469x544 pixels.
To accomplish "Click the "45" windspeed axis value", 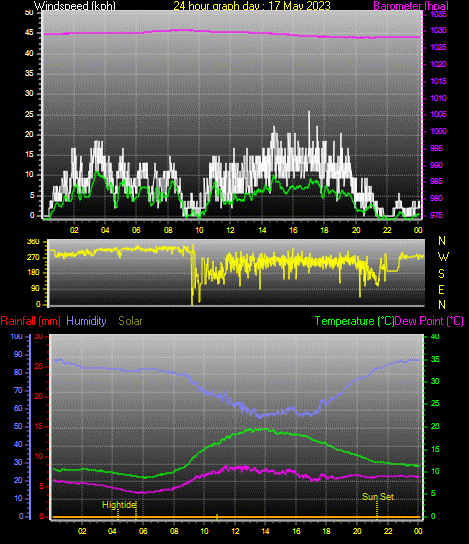I will (x=29, y=33).
